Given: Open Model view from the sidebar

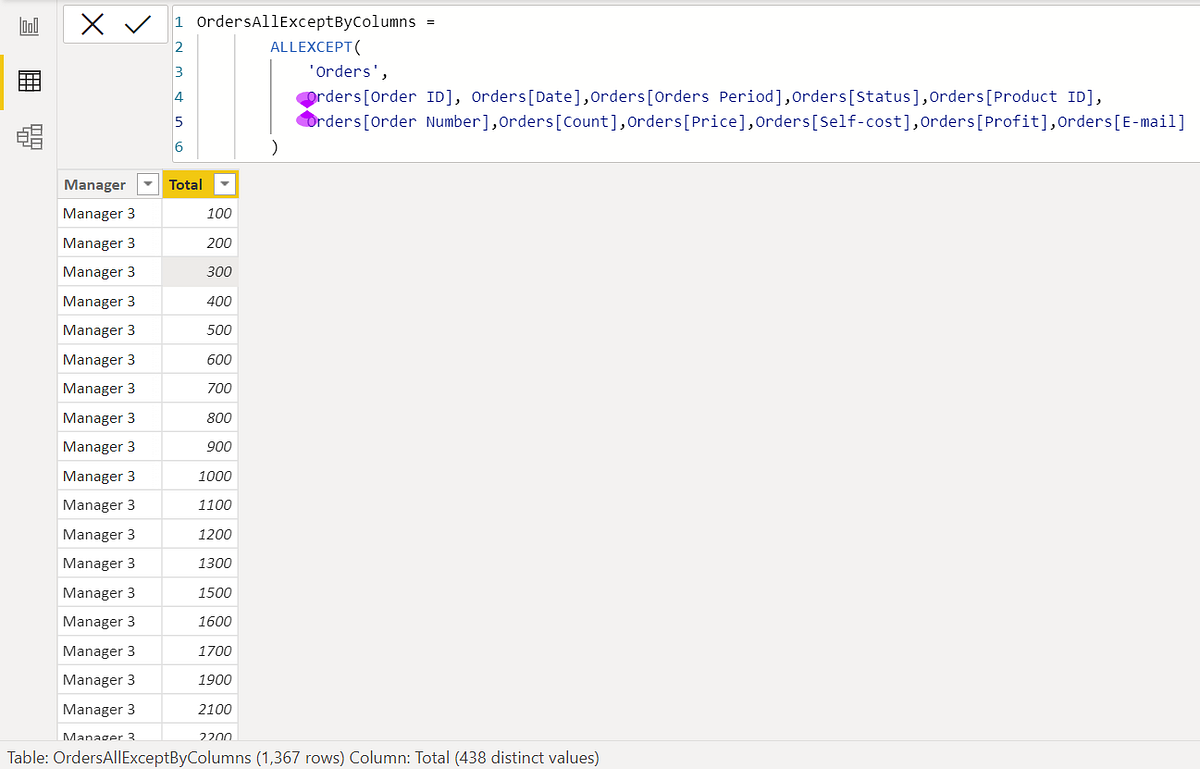Looking at the screenshot, I should click(x=28, y=137).
